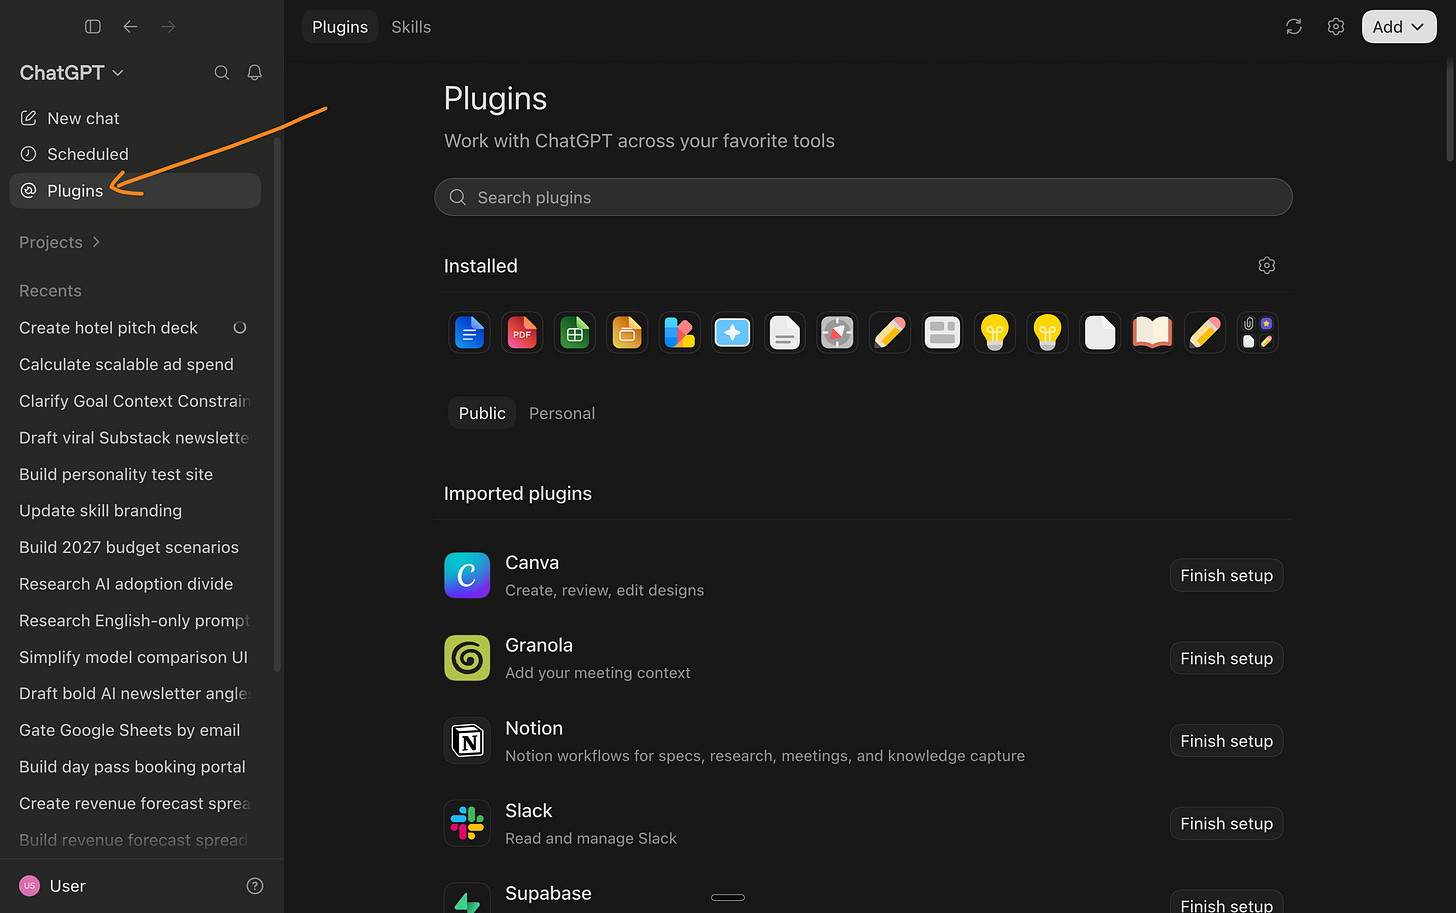
Task: Finish setup for Canva
Action: point(1226,575)
